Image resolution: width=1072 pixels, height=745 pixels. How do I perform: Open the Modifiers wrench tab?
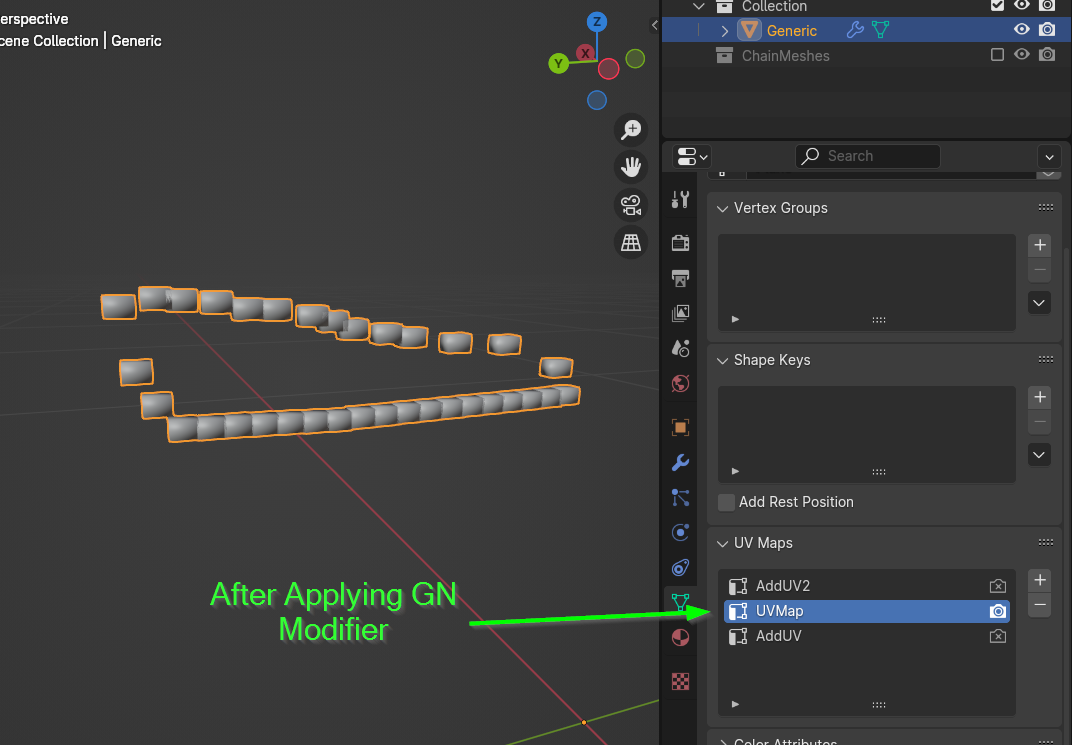(680, 463)
